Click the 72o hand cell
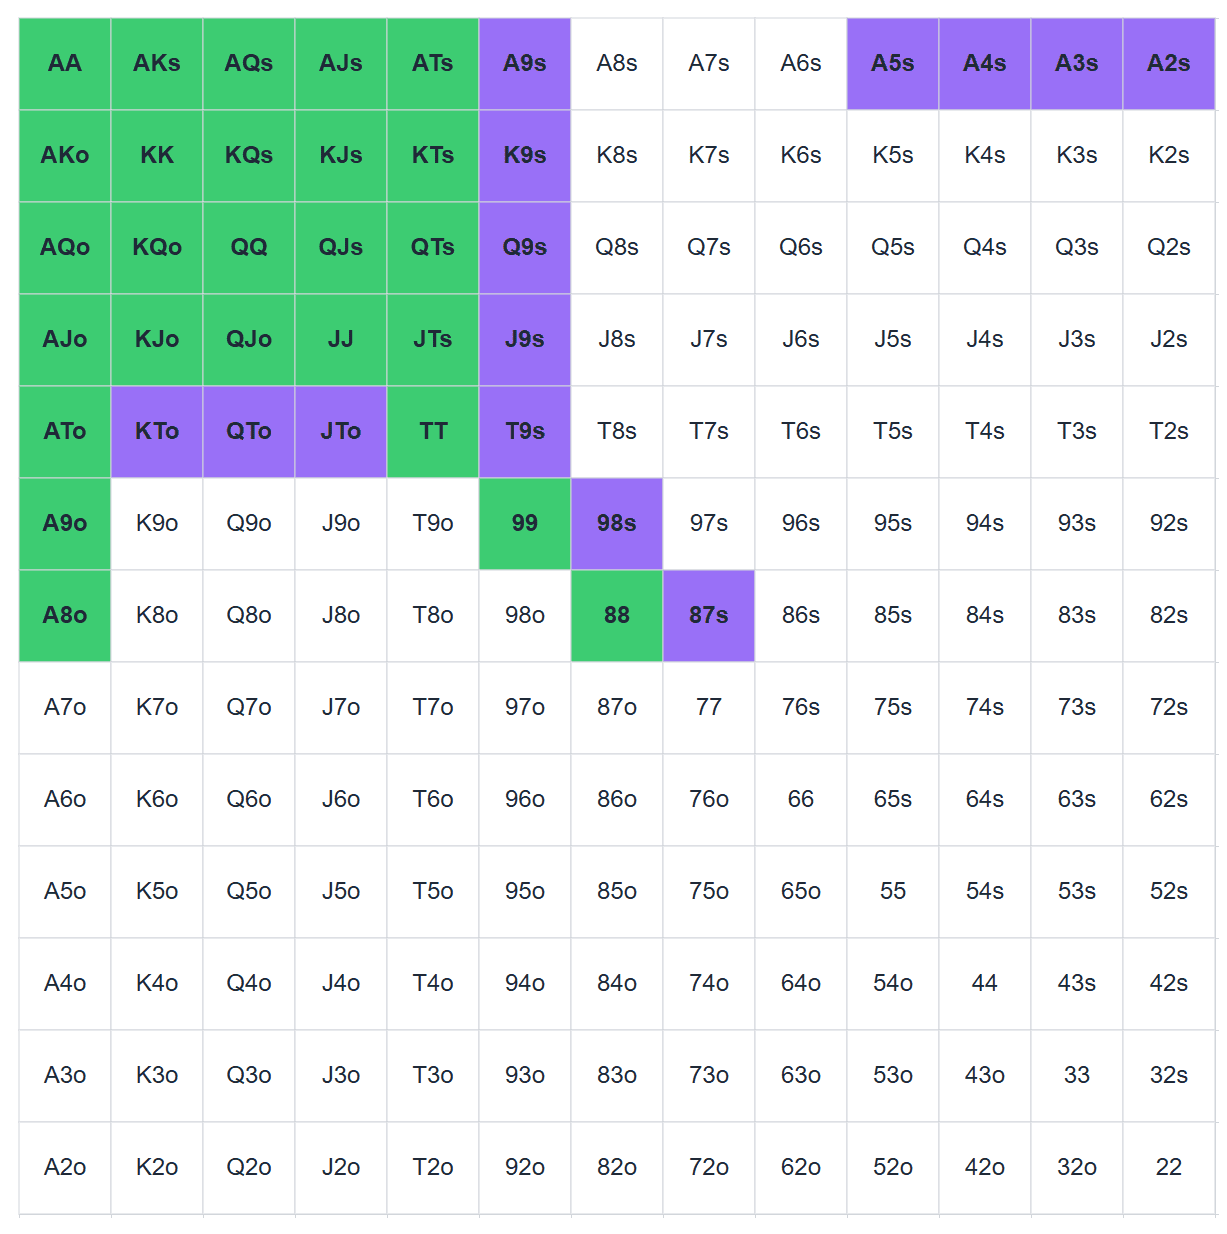The width and height of the screenshot is (1227, 1234). pyautogui.click(x=709, y=1168)
